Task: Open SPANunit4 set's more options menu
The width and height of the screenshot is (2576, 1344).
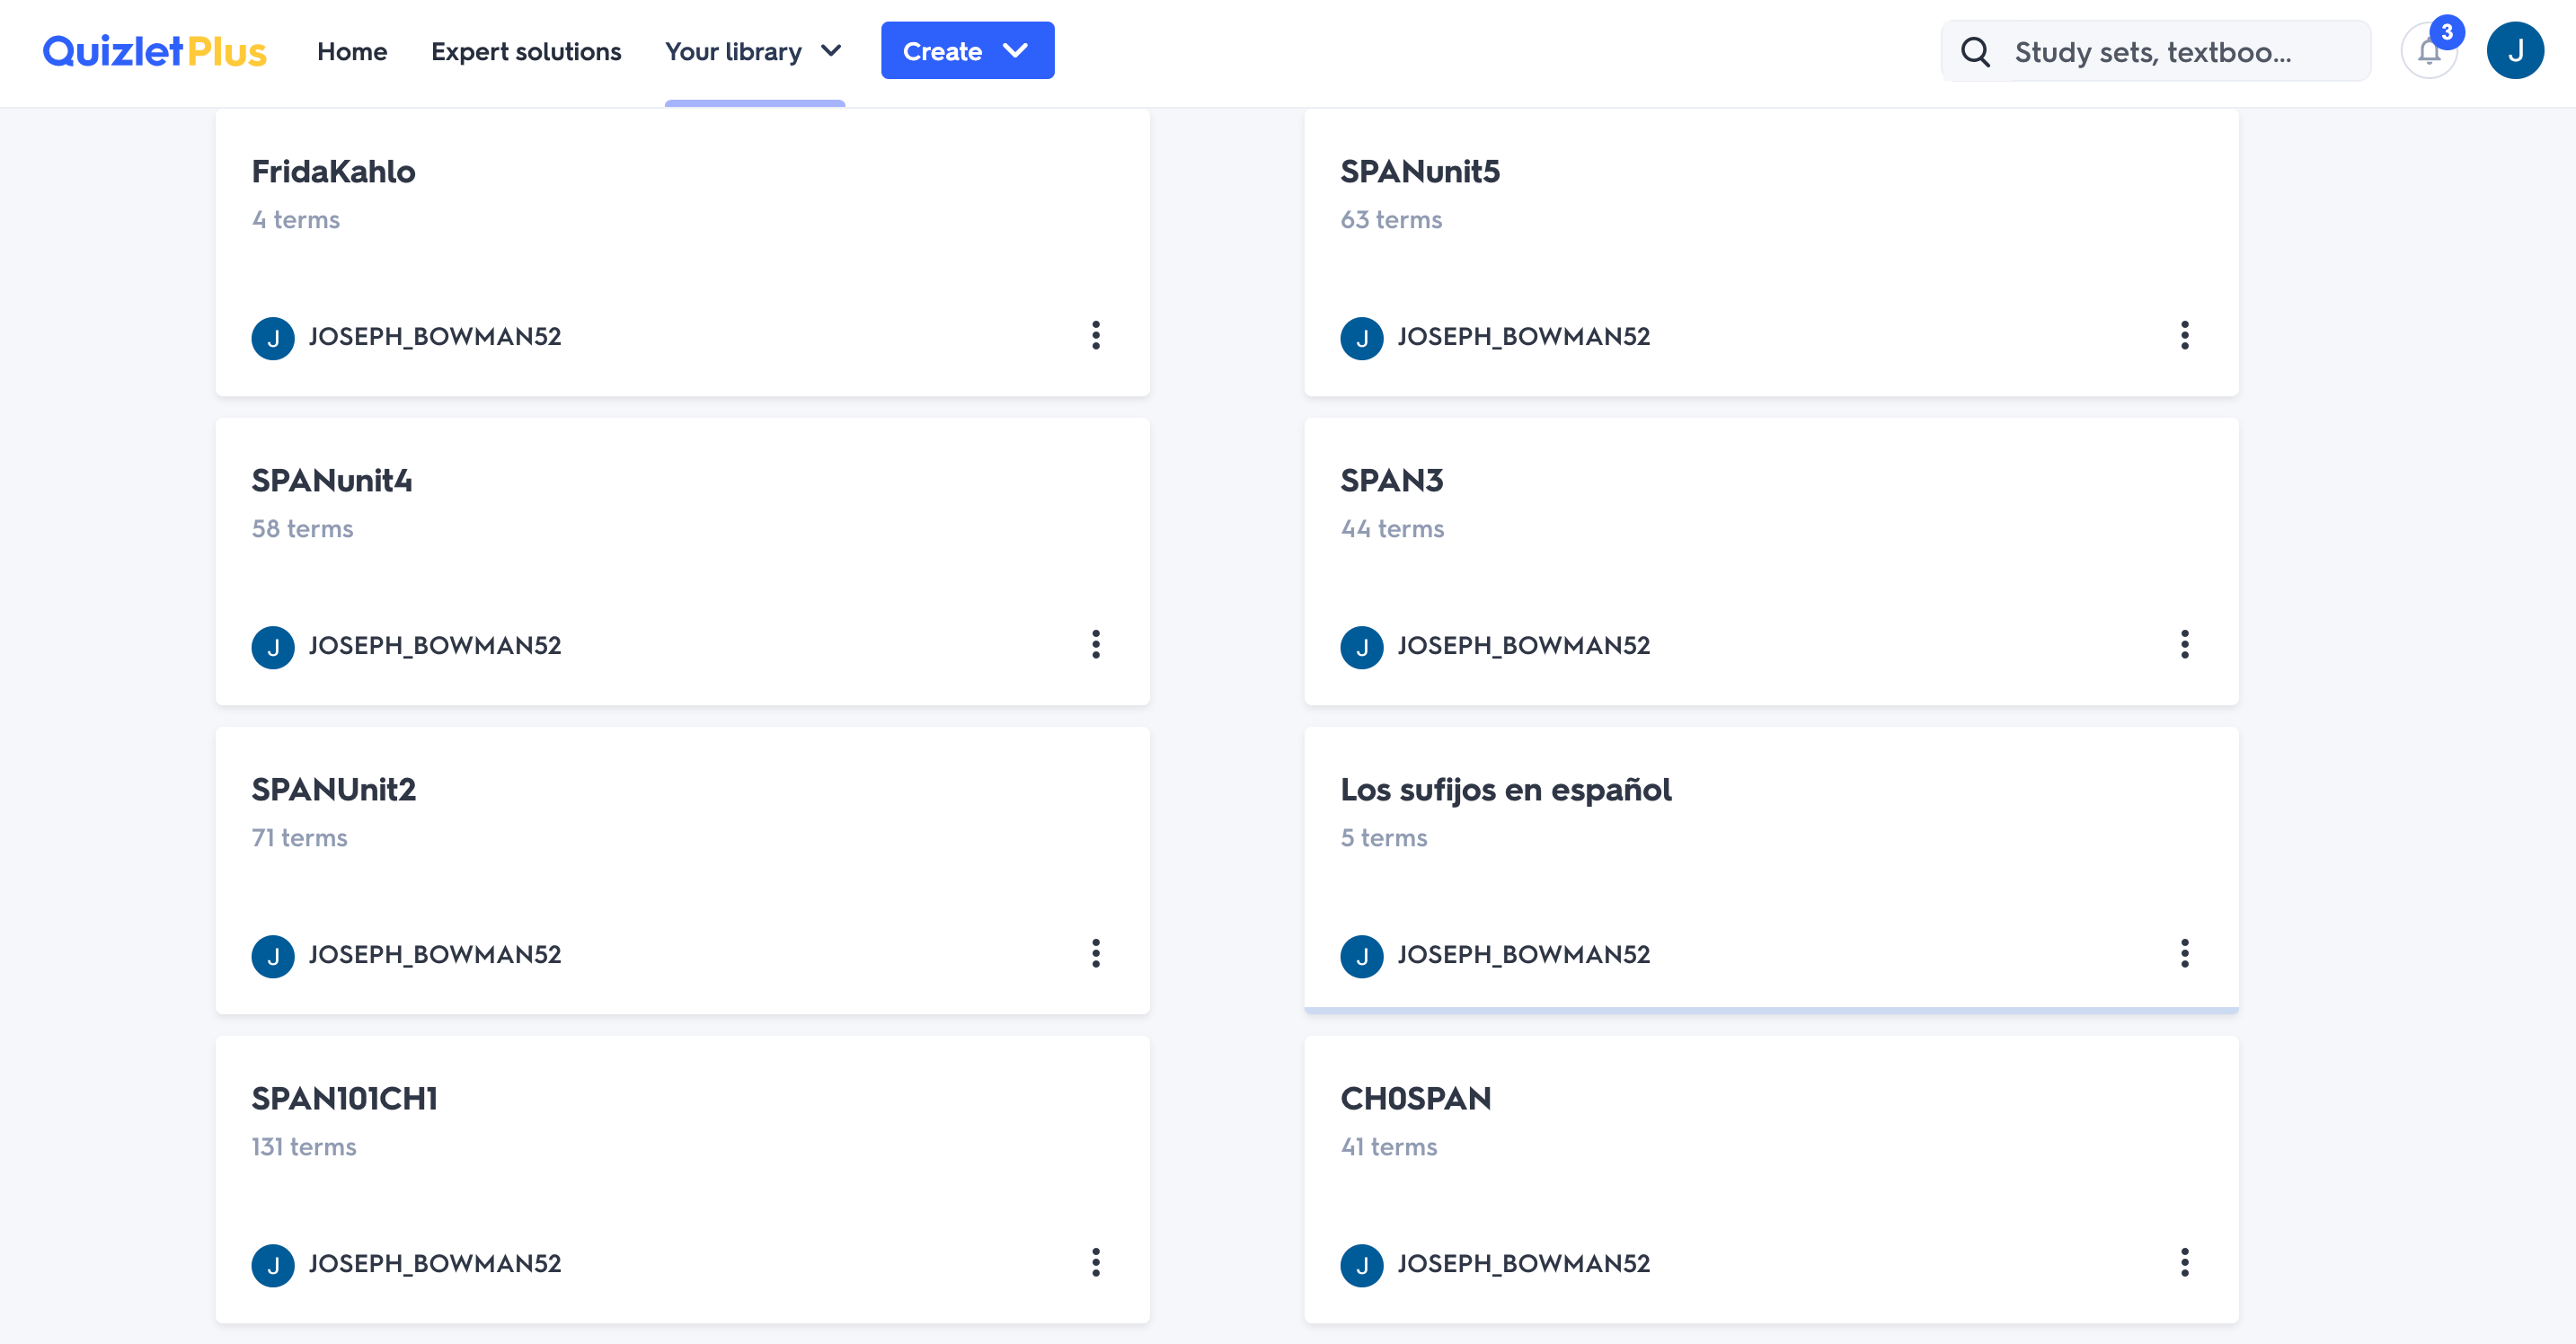Action: click(x=1096, y=644)
